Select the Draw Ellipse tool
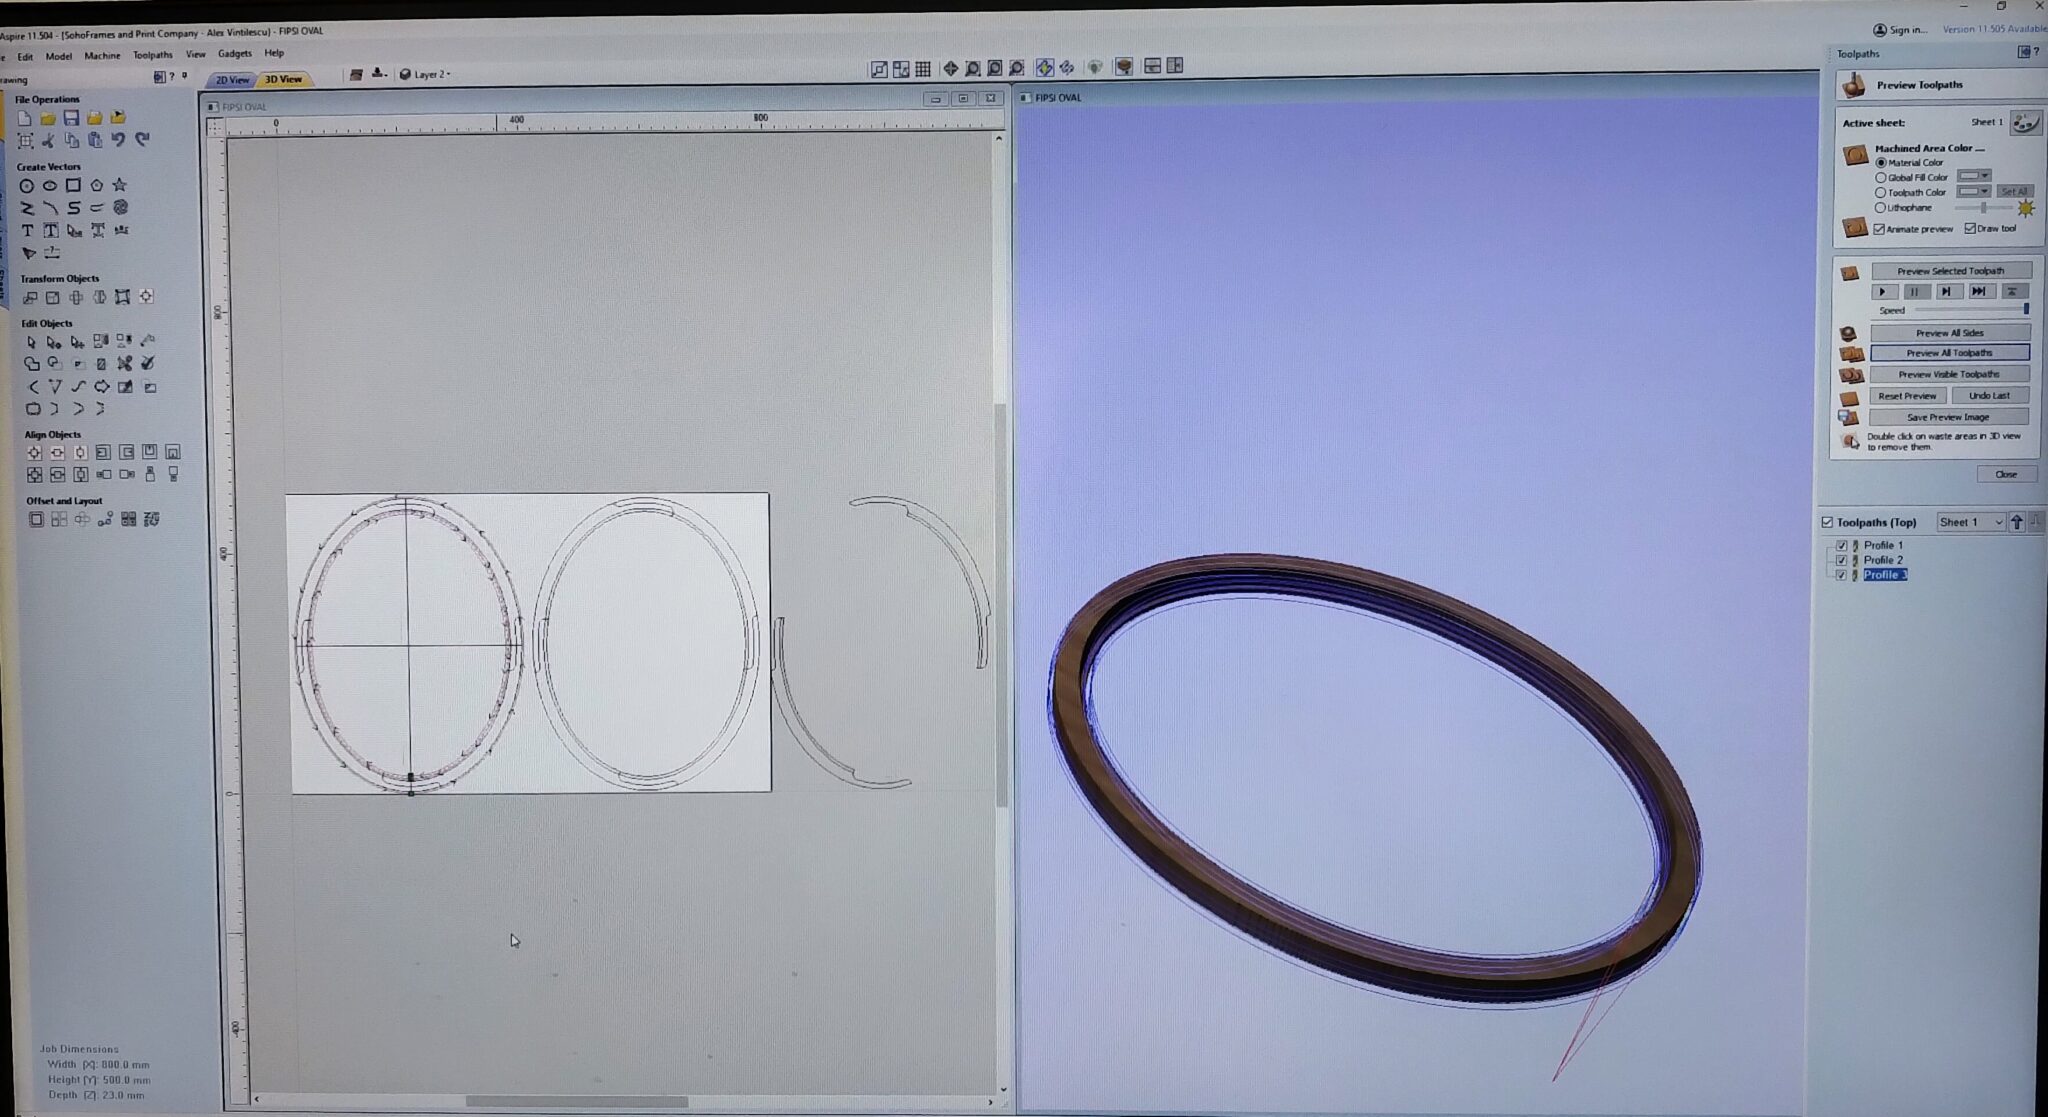Image resolution: width=2048 pixels, height=1117 pixels. [50, 185]
